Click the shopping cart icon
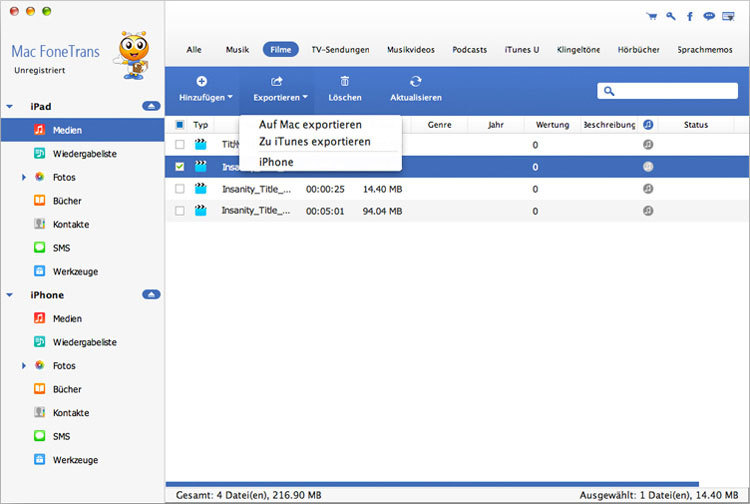The image size is (750, 504). coord(651,16)
